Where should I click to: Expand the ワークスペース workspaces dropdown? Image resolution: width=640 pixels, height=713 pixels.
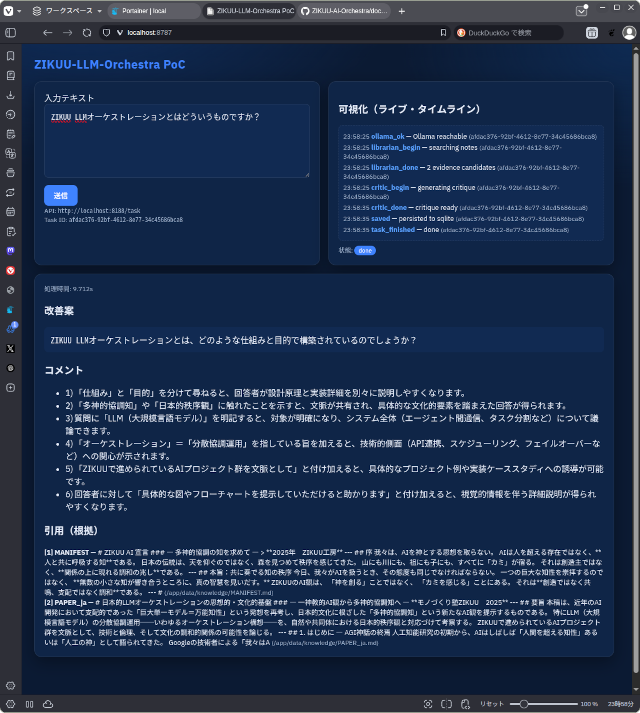pyautogui.click(x=62, y=11)
